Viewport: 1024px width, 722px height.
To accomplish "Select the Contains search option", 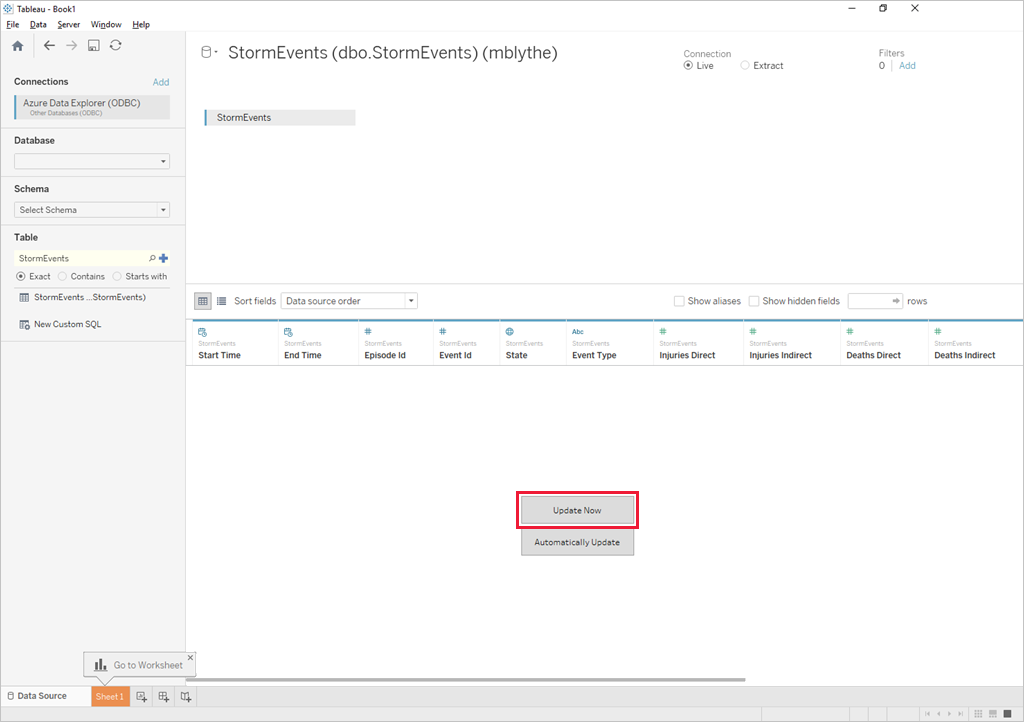I will point(81,276).
